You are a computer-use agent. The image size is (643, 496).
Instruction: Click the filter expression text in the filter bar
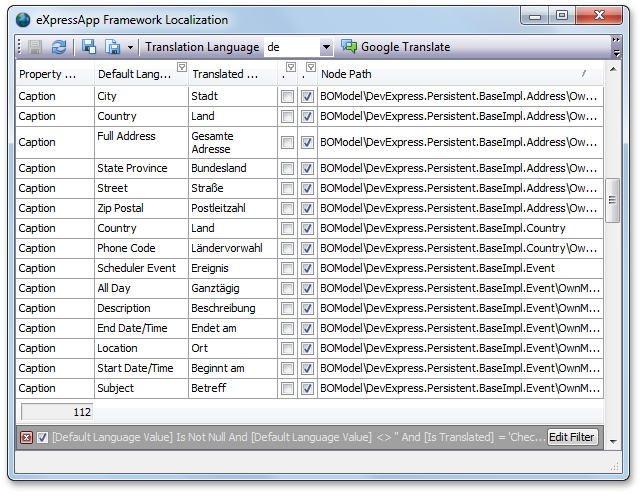pos(299,437)
